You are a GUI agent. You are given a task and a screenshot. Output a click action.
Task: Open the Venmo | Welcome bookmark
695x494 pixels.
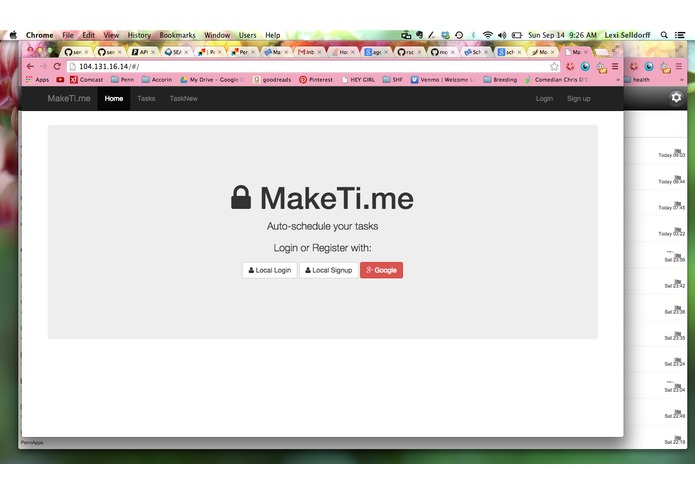(443, 80)
